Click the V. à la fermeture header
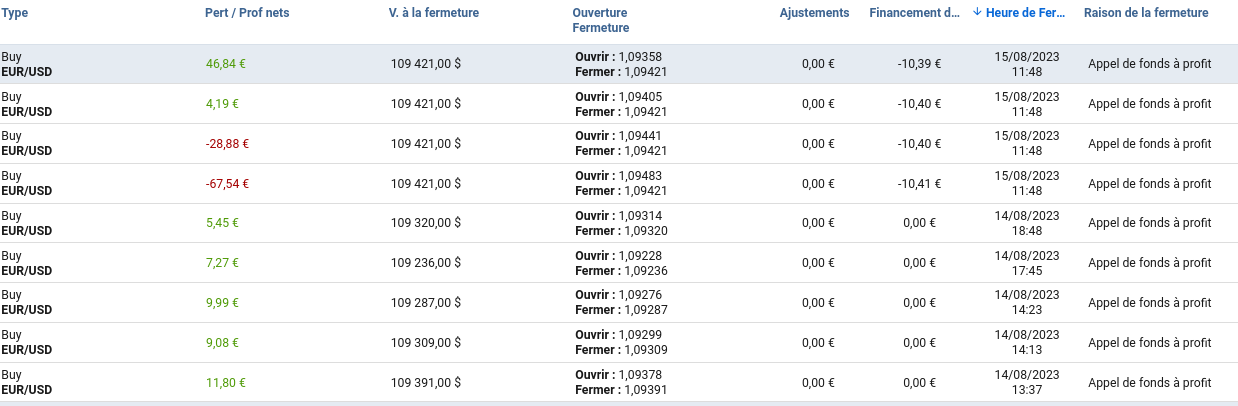The image size is (1238, 406). 433,13
